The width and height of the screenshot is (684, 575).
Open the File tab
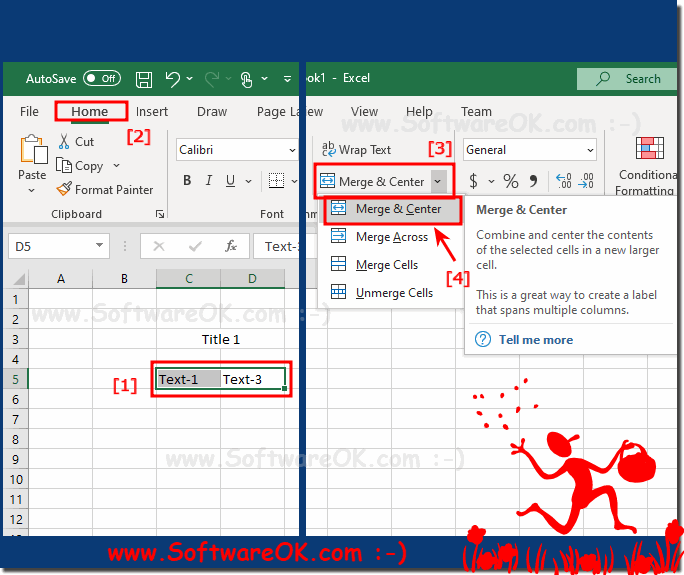click(x=29, y=112)
